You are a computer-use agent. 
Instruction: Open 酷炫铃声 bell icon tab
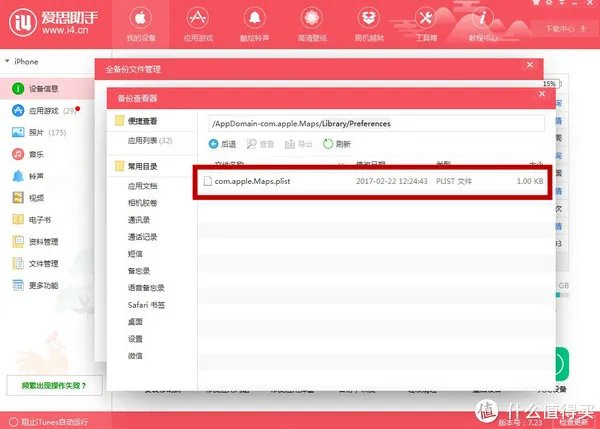[x=254, y=24]
